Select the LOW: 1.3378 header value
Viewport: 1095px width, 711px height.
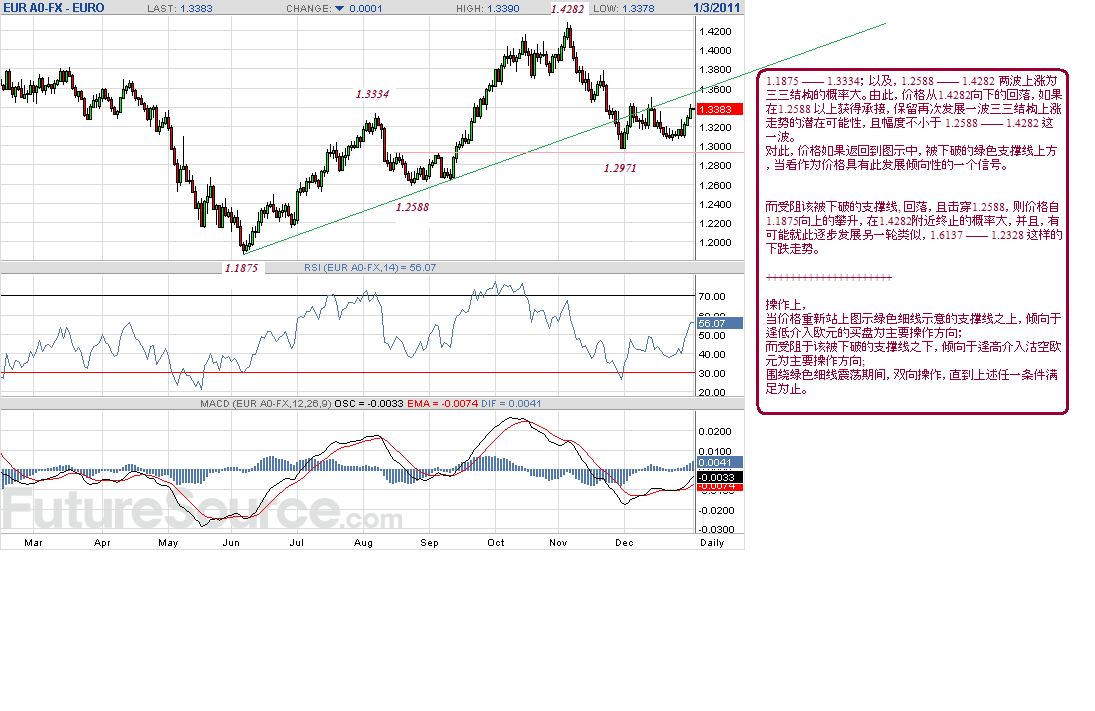[624, 8]
